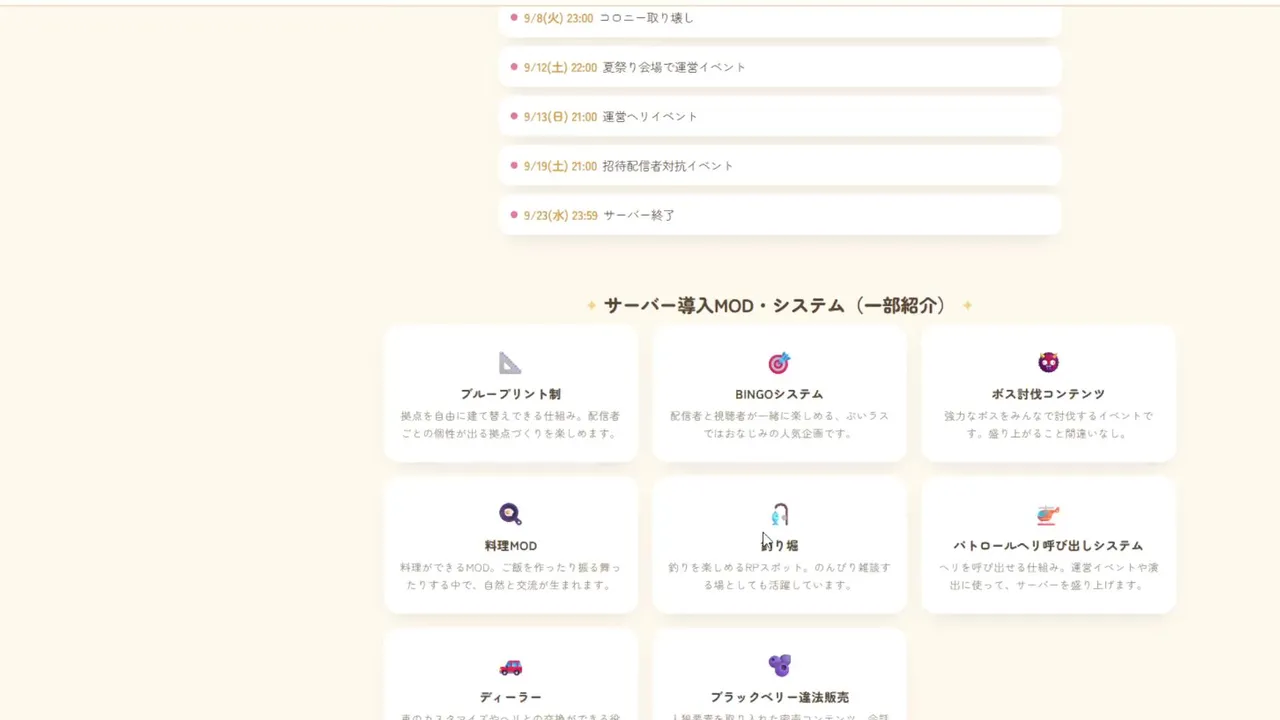
Task: Select the date text "9/8(火) 23:00"
Action: (558, 18)
